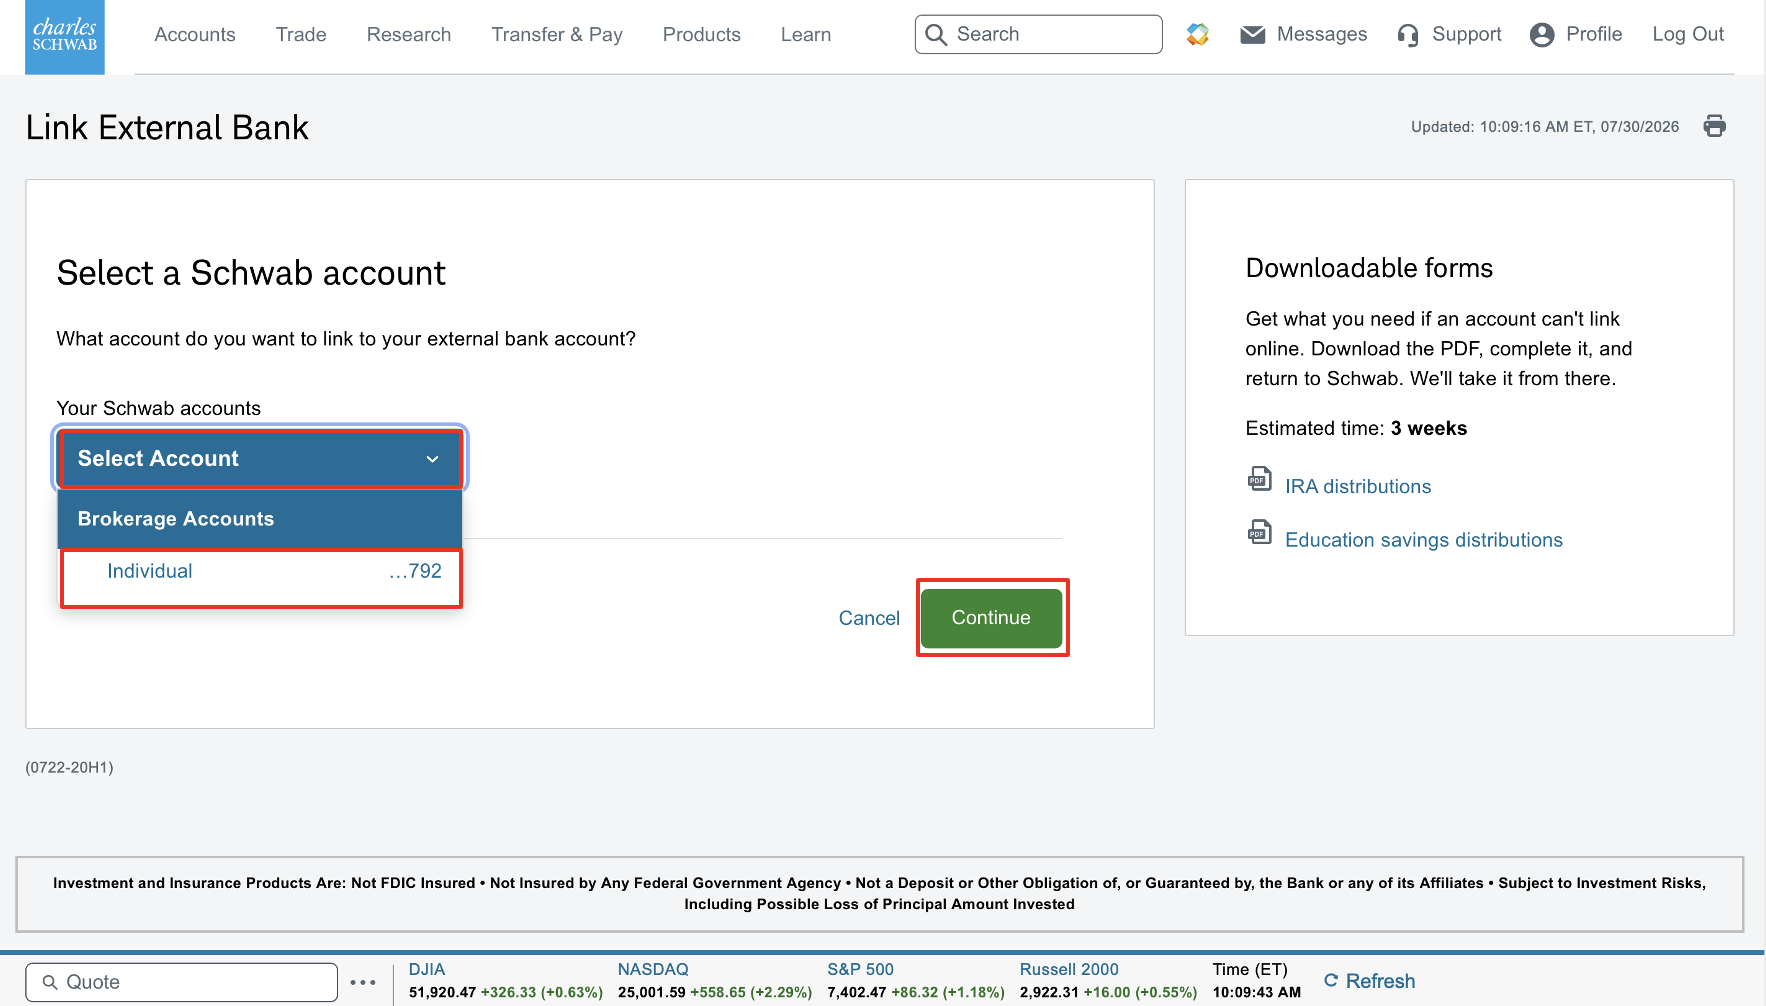Click the Profile avatar icon

1542,35
